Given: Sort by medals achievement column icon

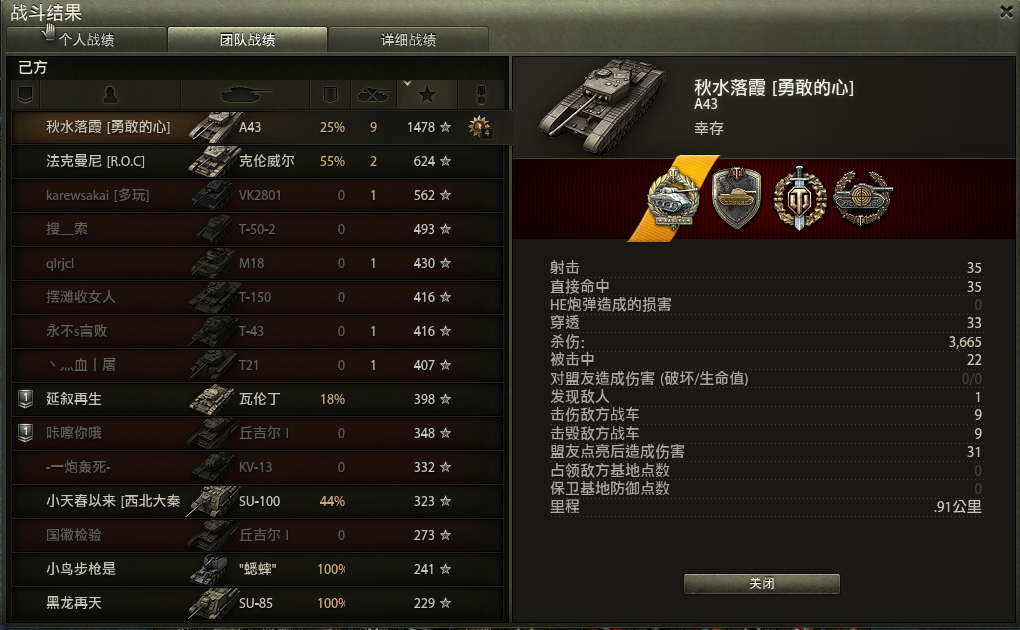Looking at the screenshot, I should coord(481,95).
